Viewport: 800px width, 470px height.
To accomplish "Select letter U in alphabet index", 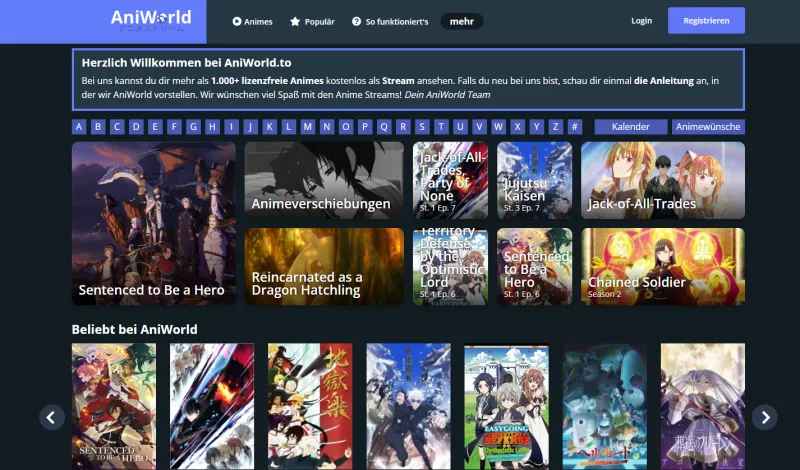I will coord(460,127).
